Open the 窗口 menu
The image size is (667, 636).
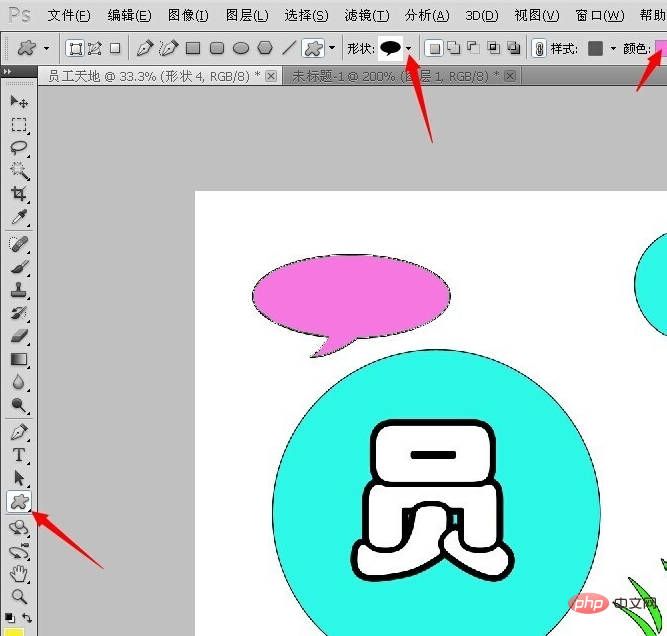pyautogui.click(x=600, y=16)
